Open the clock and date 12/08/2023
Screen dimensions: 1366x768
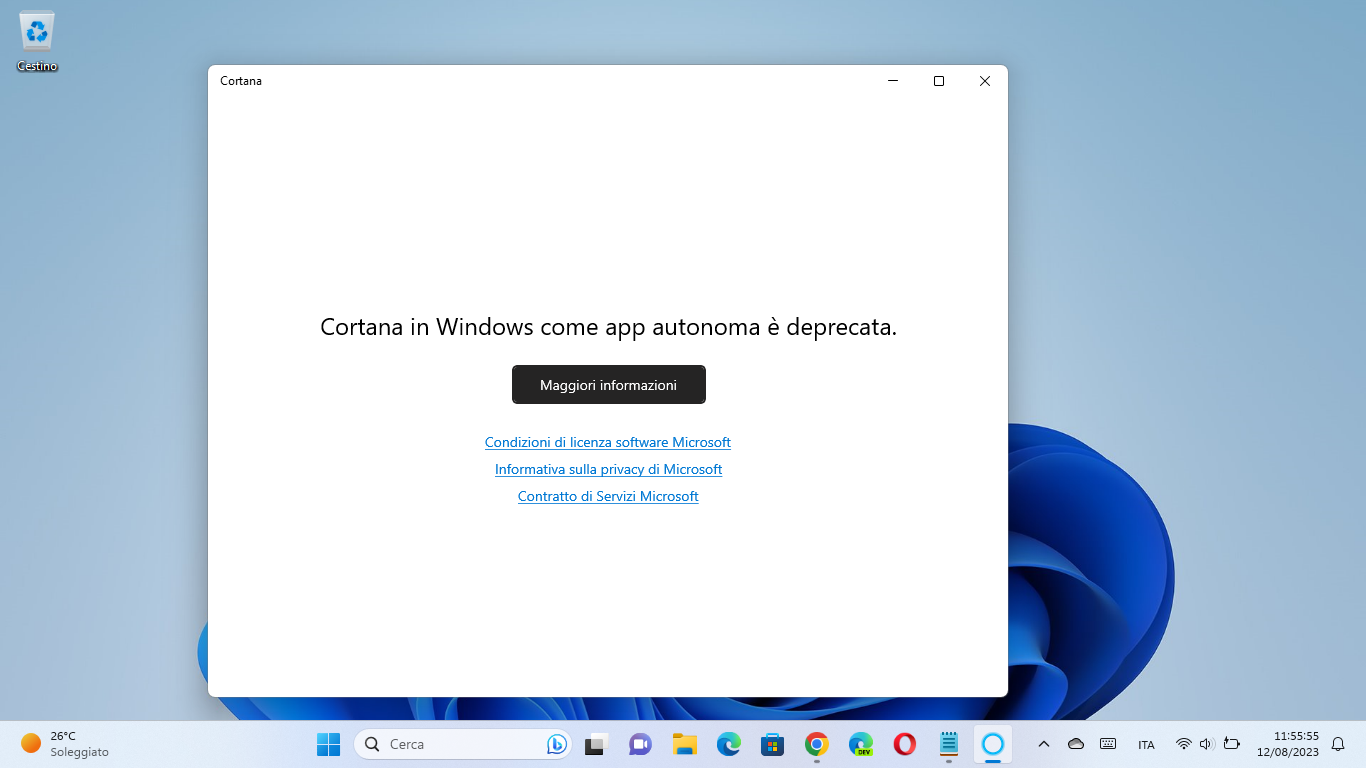(x=1288, y=744)
